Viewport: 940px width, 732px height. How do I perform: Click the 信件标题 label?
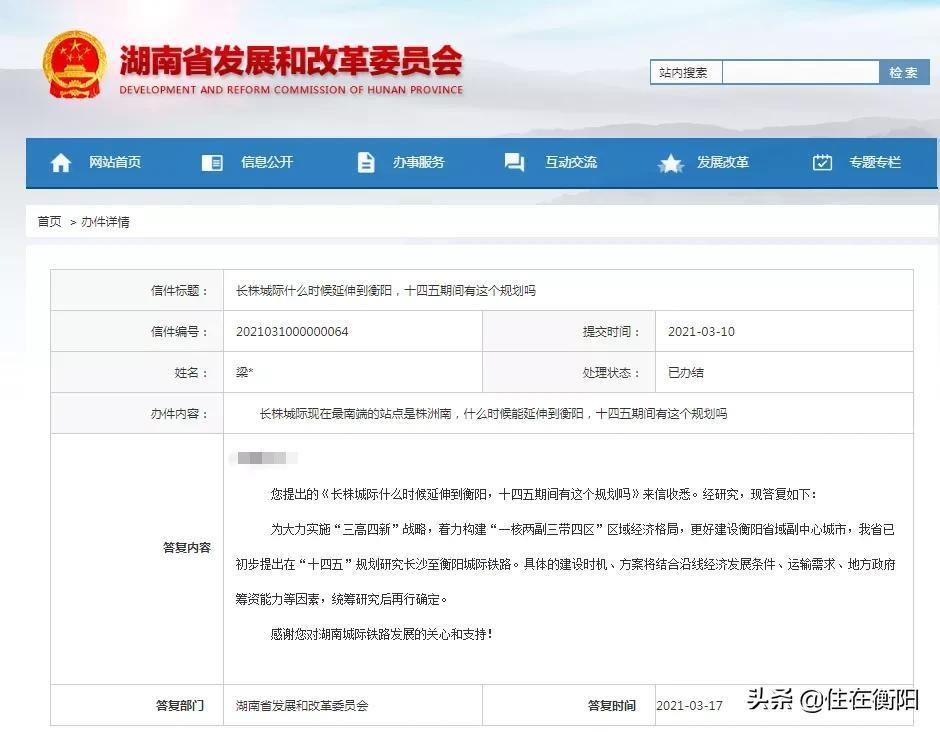179,291
